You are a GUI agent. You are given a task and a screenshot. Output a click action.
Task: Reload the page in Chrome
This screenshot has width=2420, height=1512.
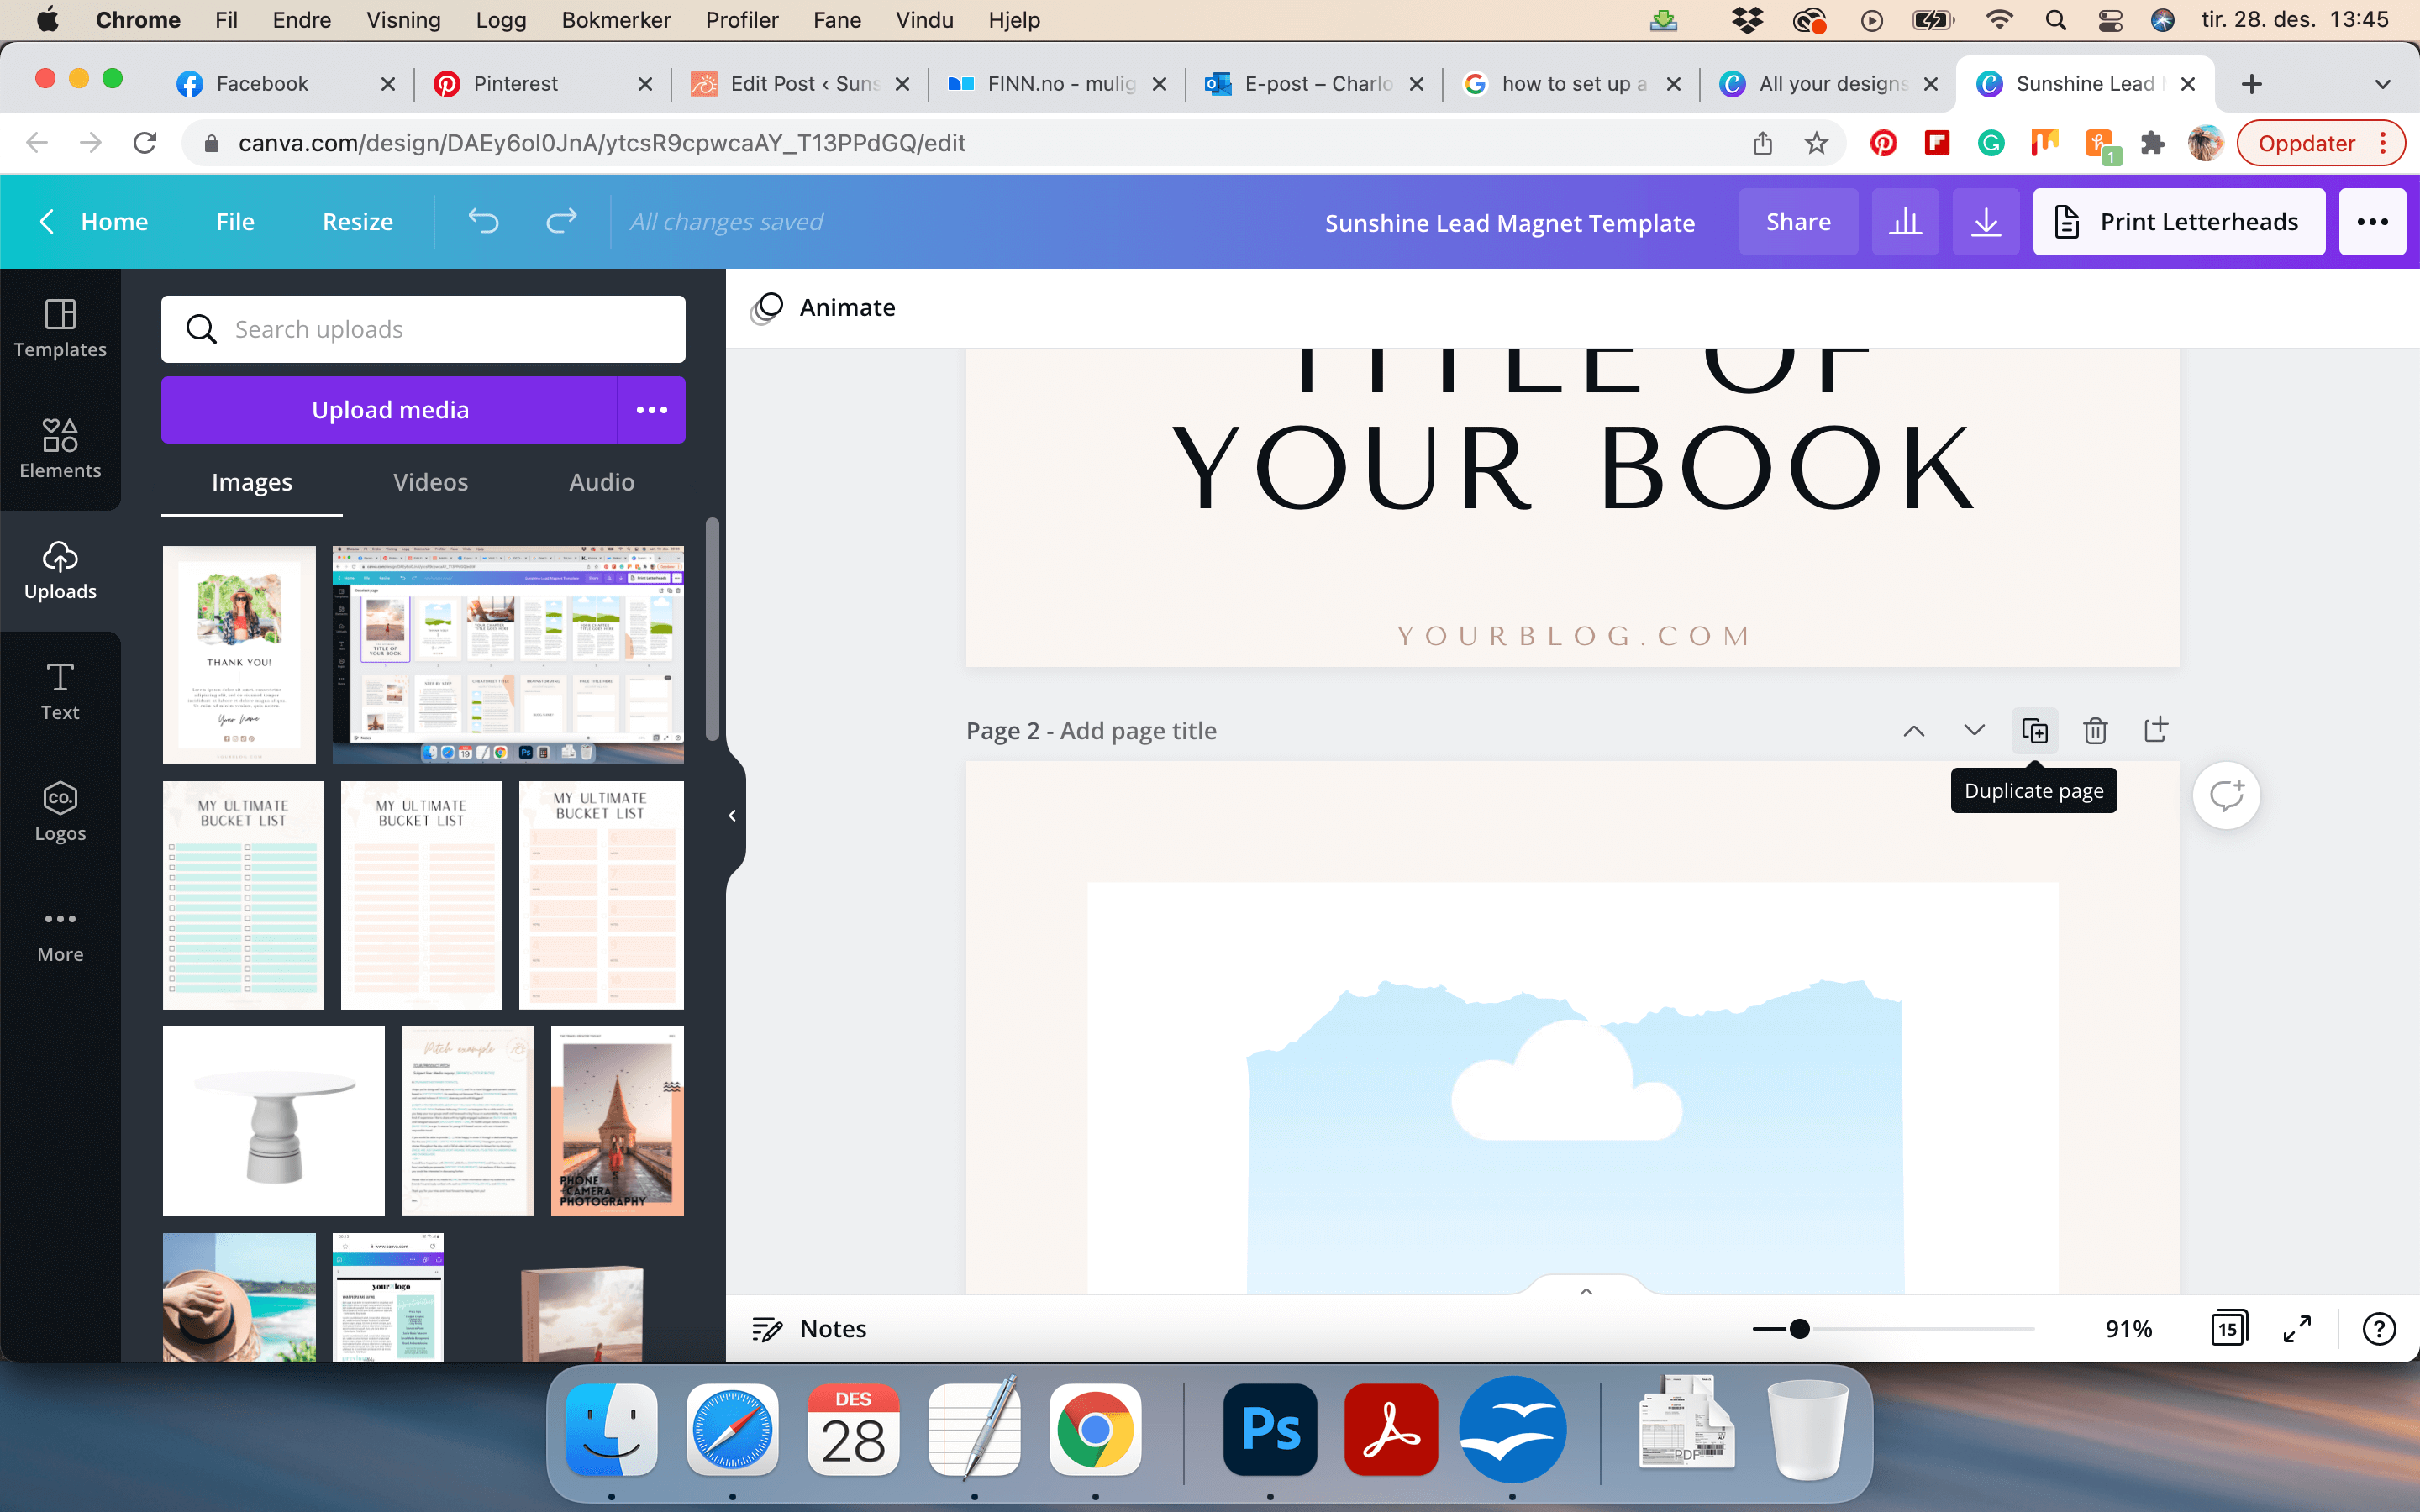click(145, 143)
